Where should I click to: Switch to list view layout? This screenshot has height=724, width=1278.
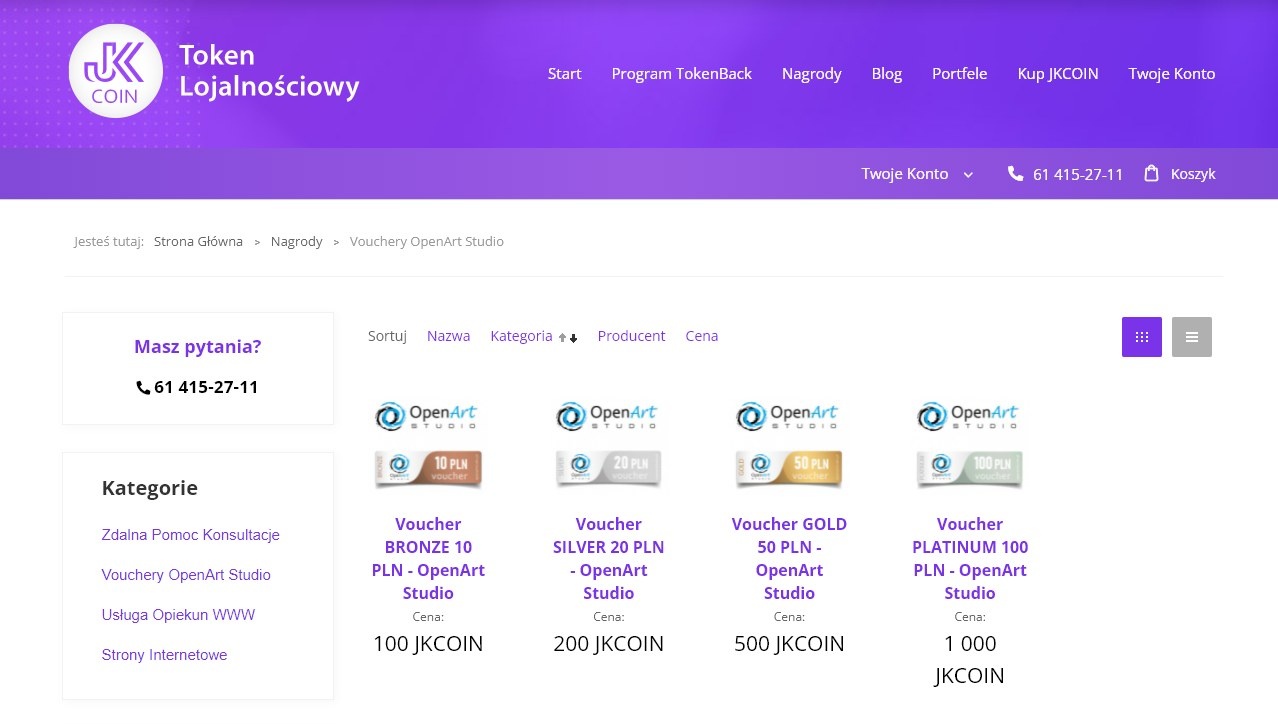point(1192,337)
